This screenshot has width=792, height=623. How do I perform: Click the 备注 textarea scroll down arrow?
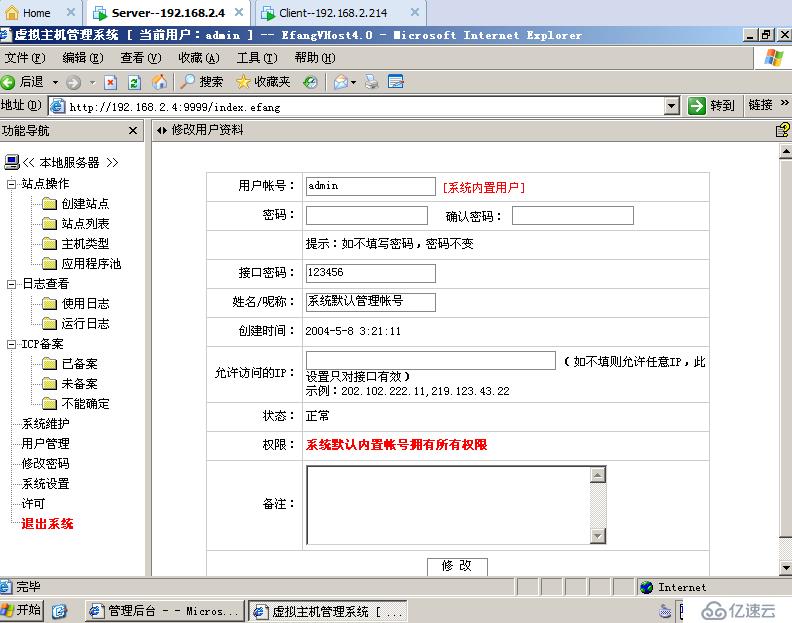click(x=598, y=536)
